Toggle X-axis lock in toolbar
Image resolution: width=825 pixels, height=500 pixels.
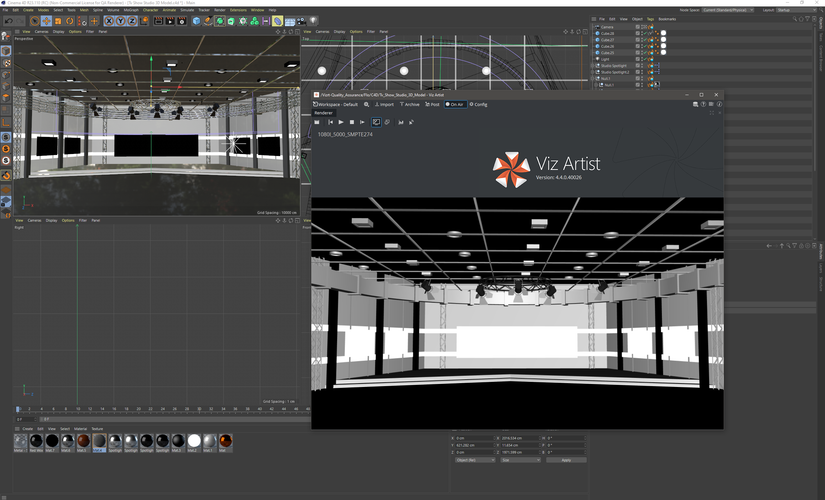108,21
